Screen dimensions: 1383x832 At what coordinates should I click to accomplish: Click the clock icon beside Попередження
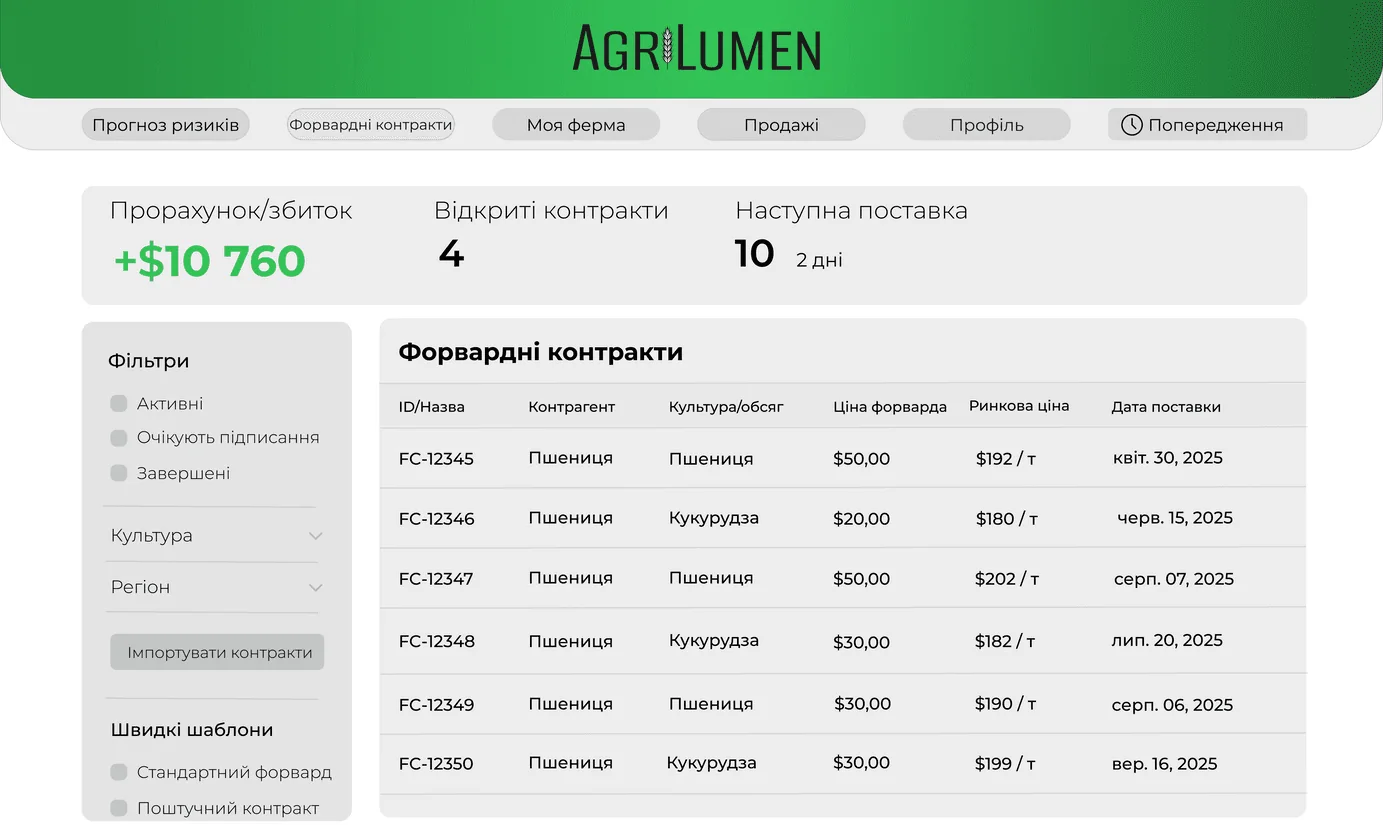tap(1131, 125)
